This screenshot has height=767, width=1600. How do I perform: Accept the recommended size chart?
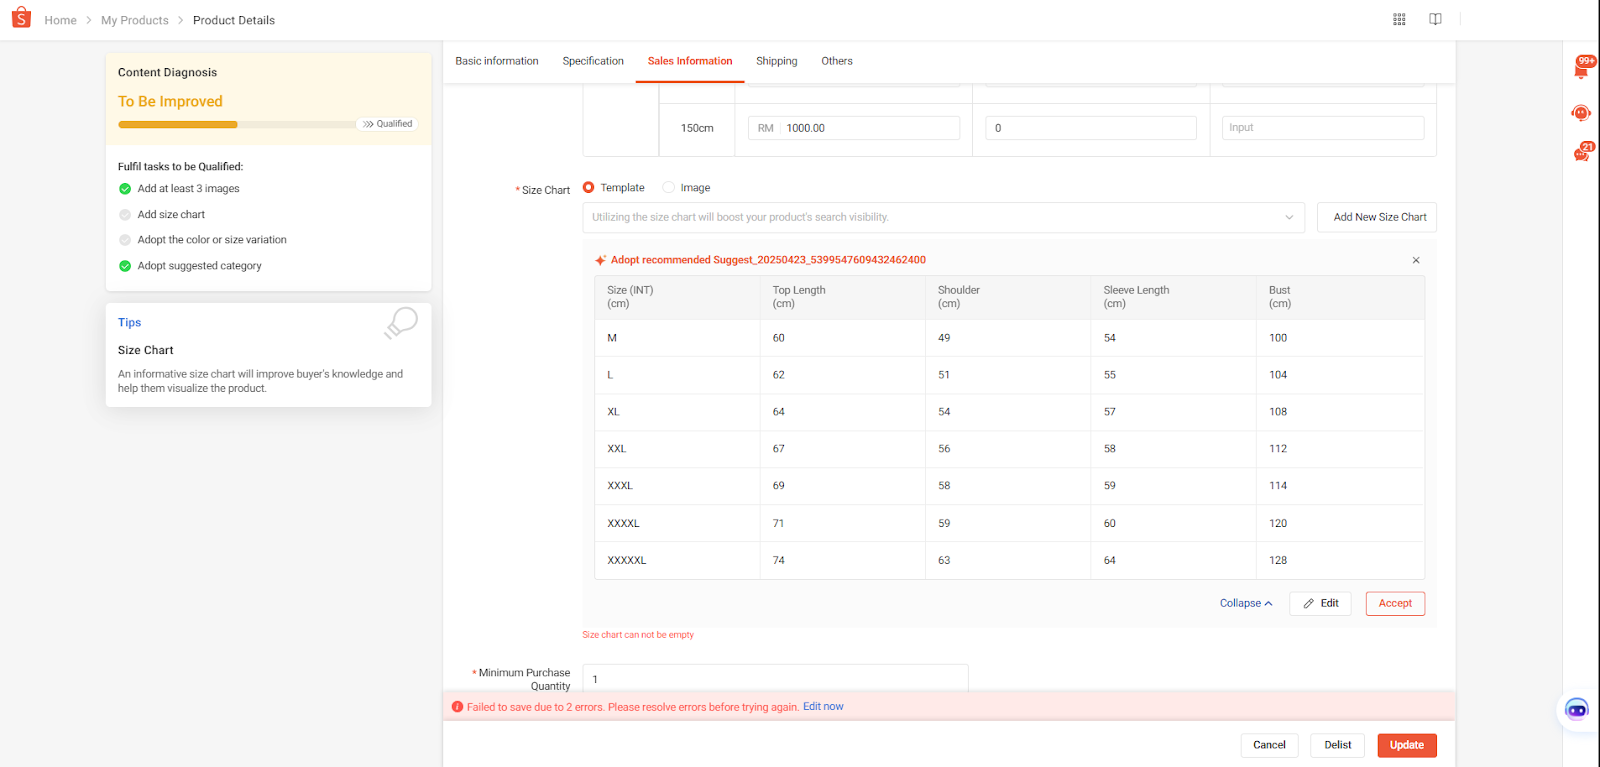pyautogui.click(x=1395, y=603)
